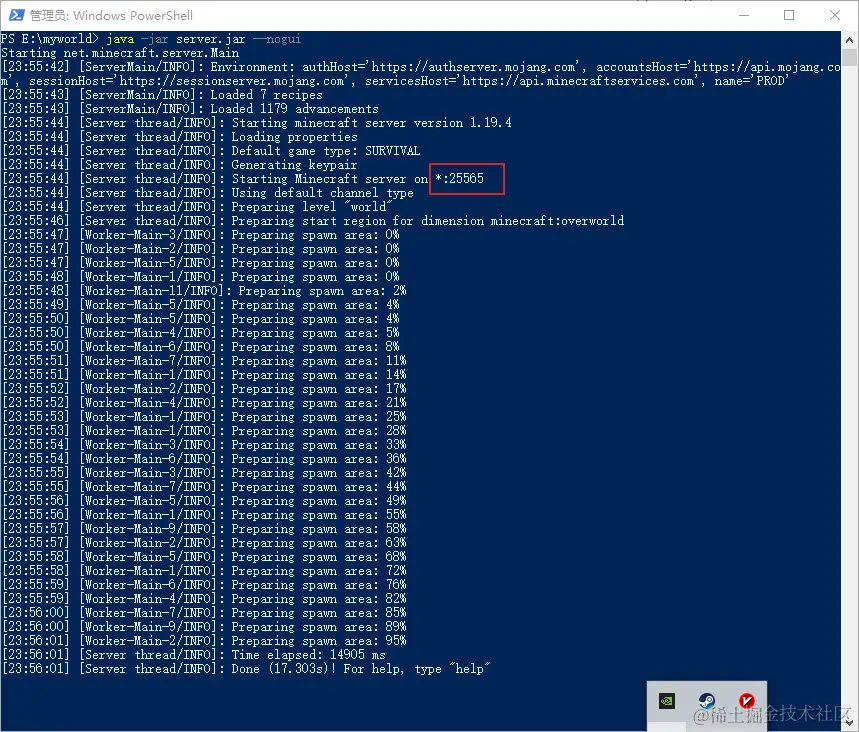Maximize the Windows PowerShell window
Screen dimensions: 859x732
789,15
